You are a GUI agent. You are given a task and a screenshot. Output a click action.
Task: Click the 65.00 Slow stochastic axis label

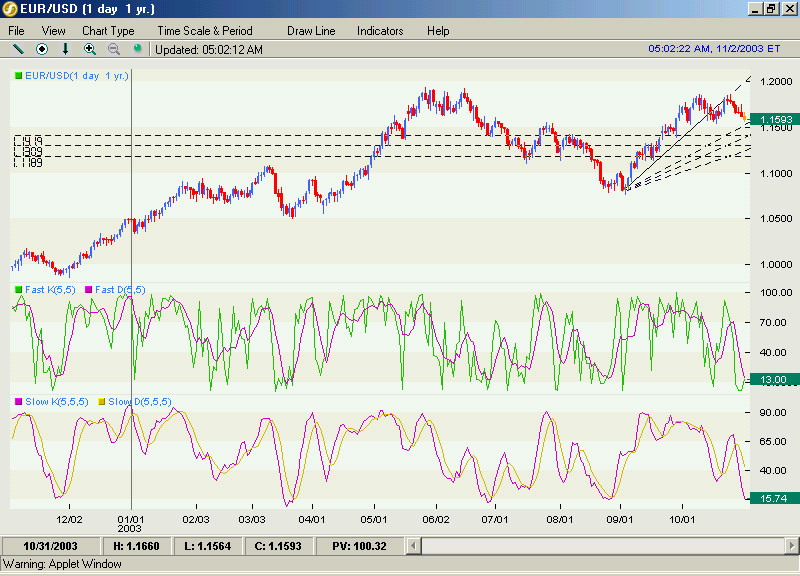point(773,441)
